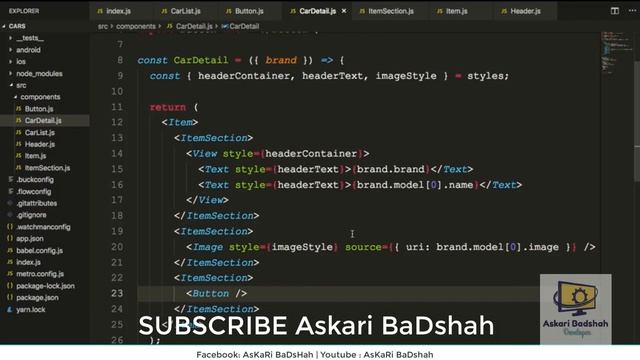Screen dimensions: 640x360
Task: Open the .flowconfig file
Action: pos(33,191)
